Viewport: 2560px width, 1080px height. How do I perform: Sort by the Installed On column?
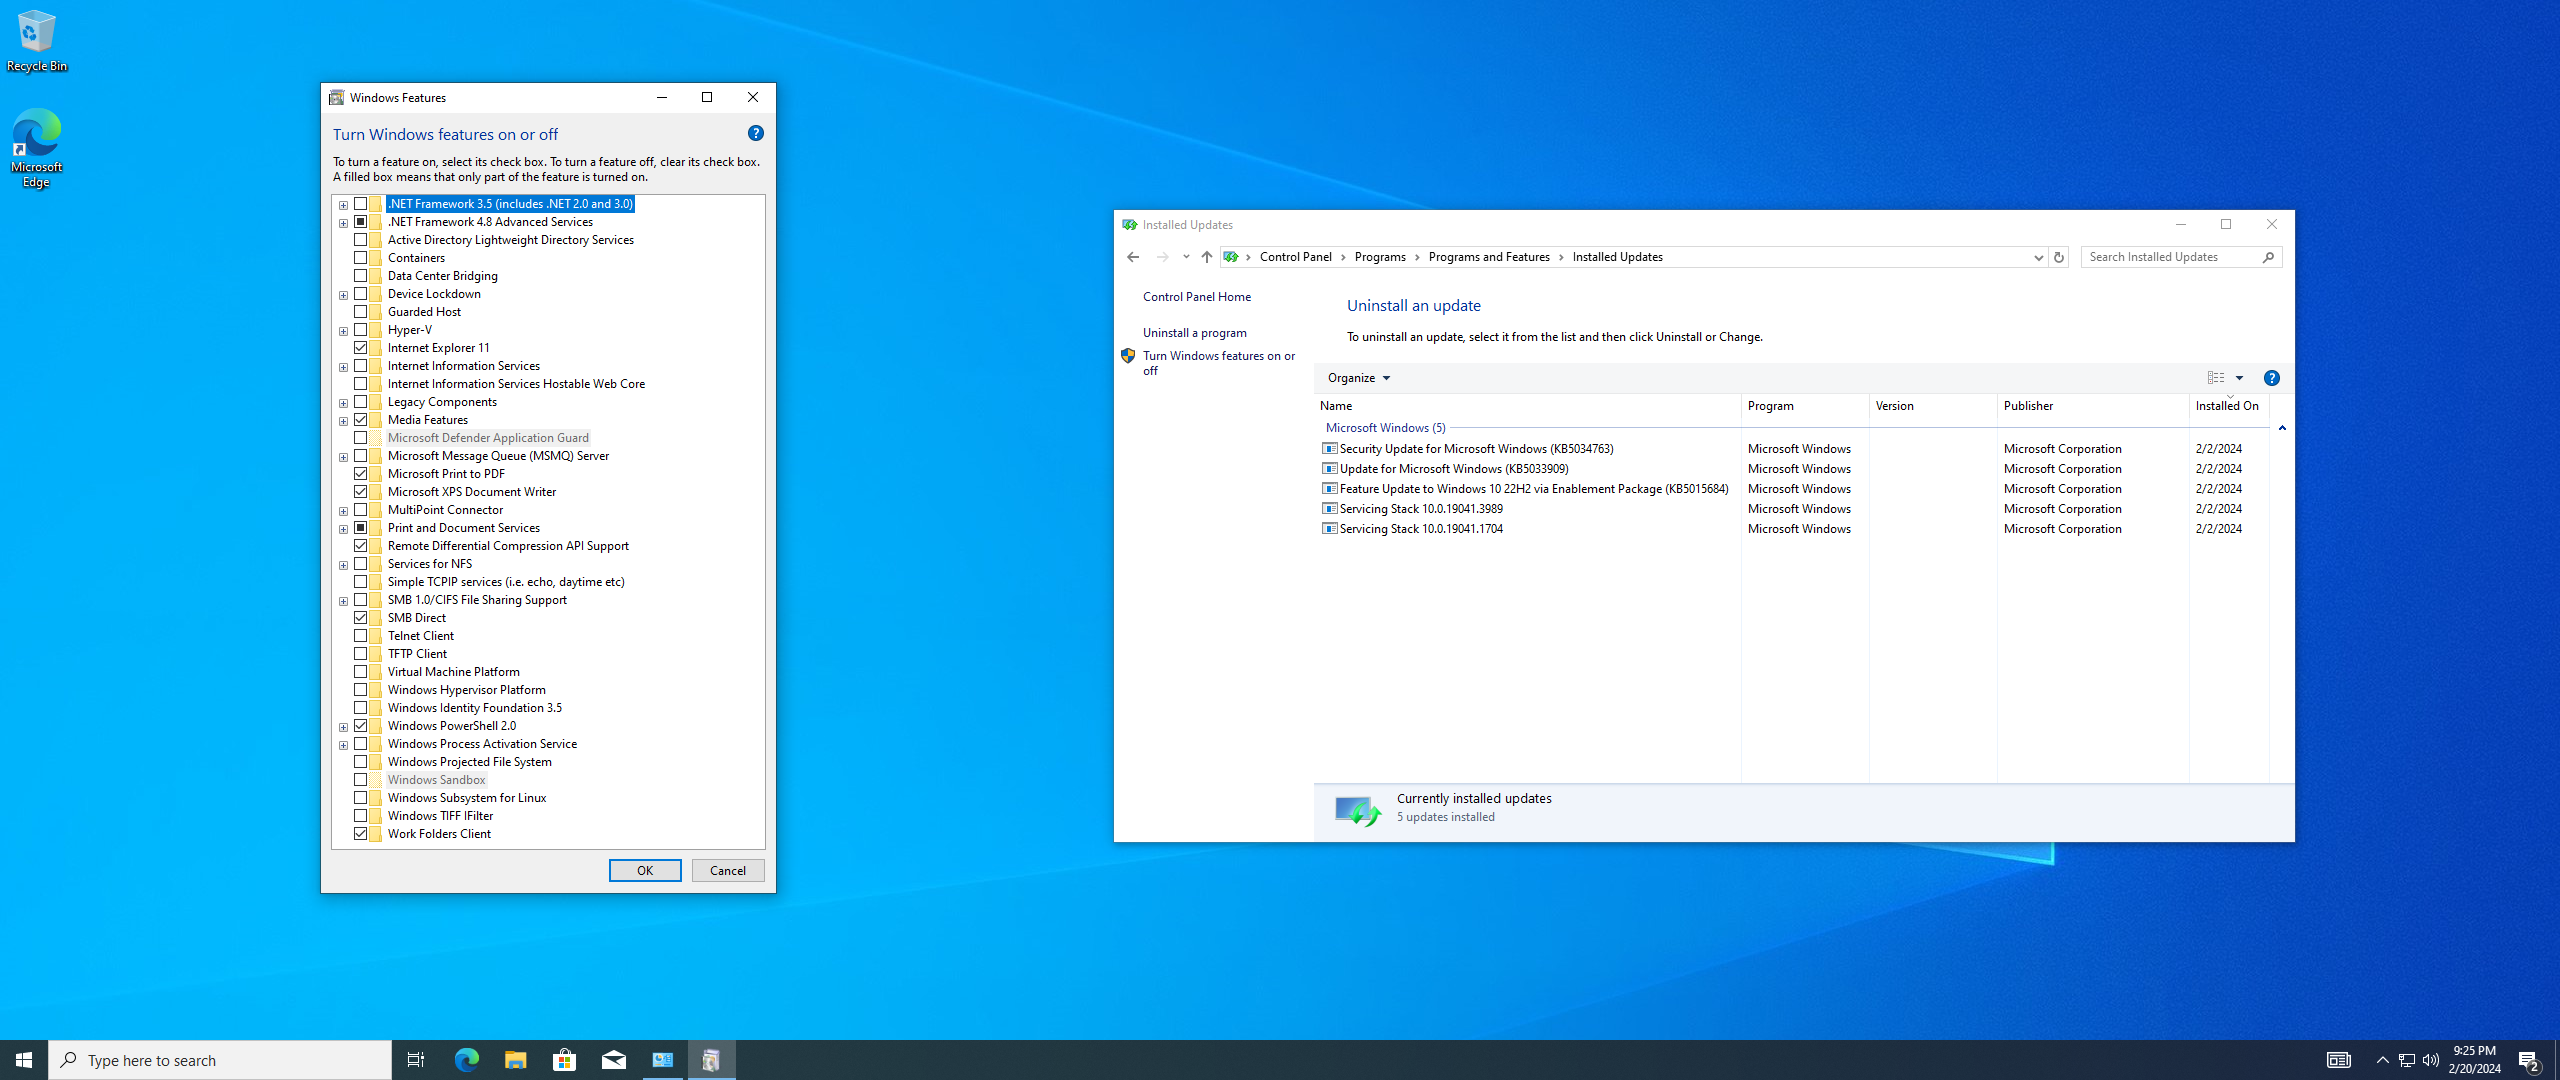point(2226,406)
